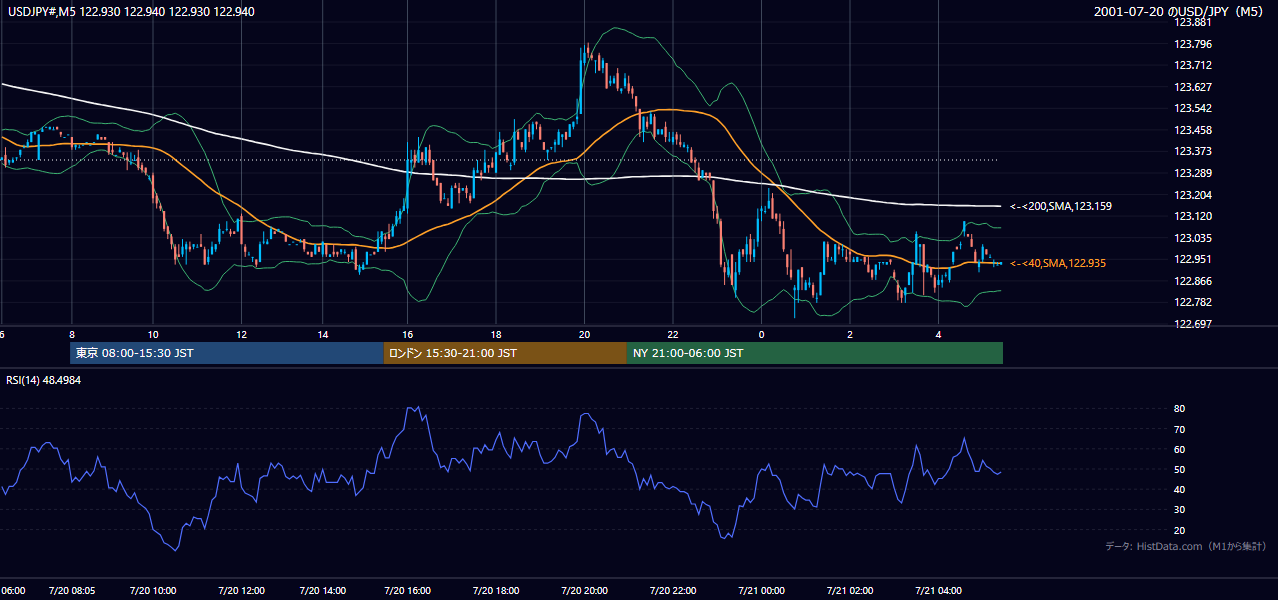Image resolution: width=1278 pixels, height=600 pixels.
Task: Click hour marker 22 below the price chart
Action: tap(673, 334)
